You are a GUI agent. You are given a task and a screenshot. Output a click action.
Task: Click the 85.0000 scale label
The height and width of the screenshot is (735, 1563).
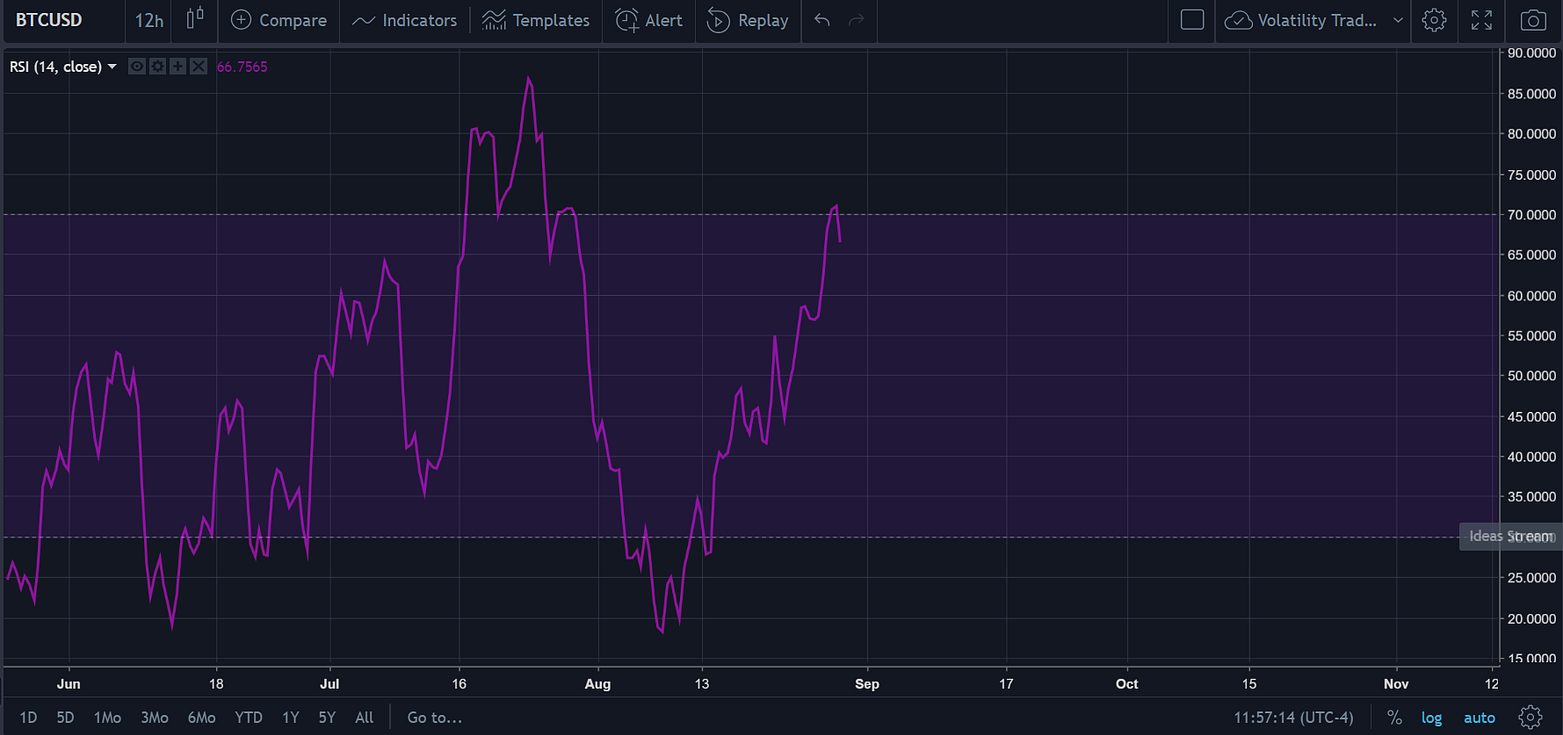1530,94
